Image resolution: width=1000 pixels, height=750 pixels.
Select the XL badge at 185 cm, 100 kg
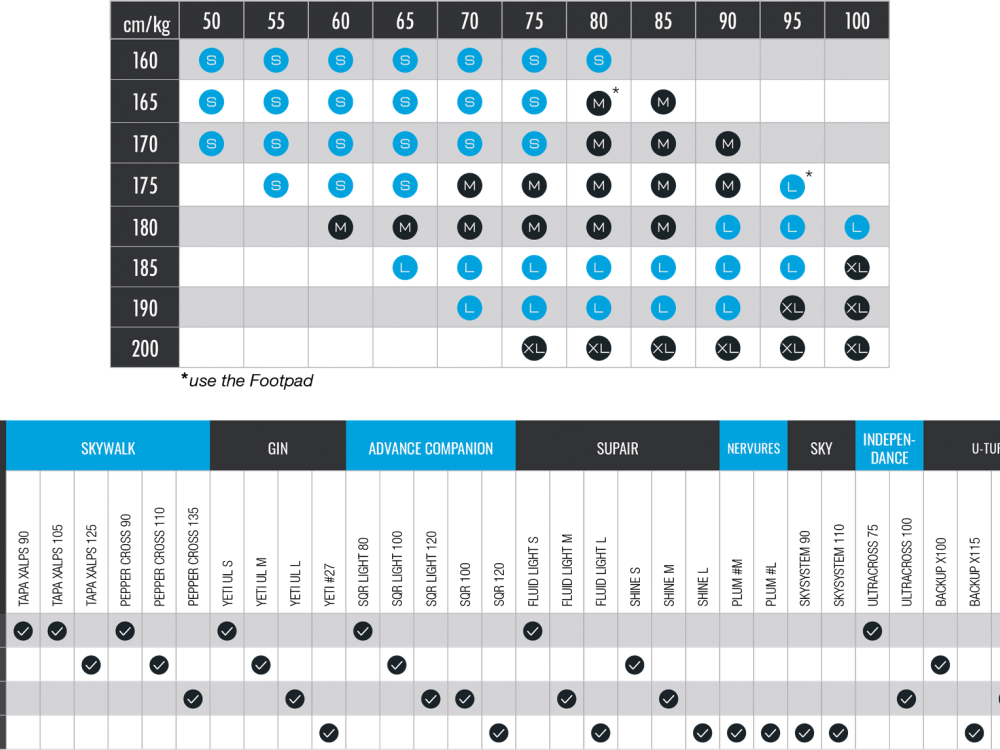coord(856,268)
